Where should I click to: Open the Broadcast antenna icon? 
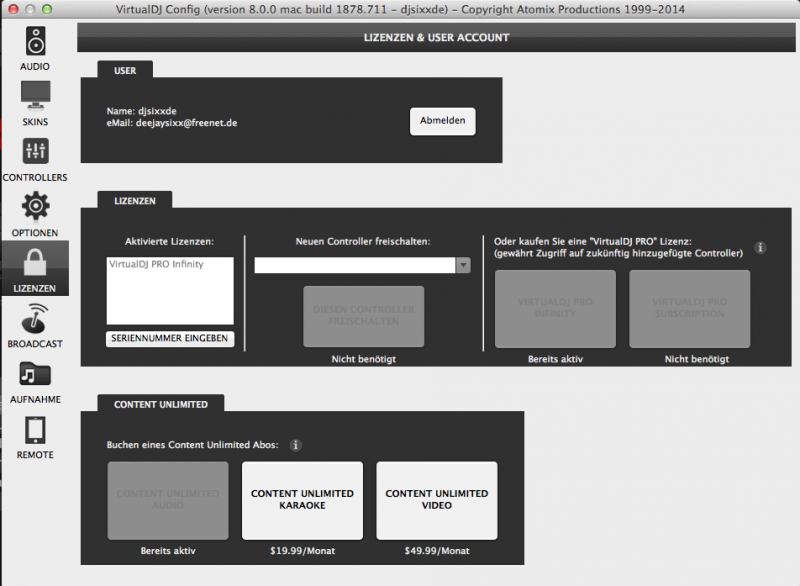tap(35, 318)
